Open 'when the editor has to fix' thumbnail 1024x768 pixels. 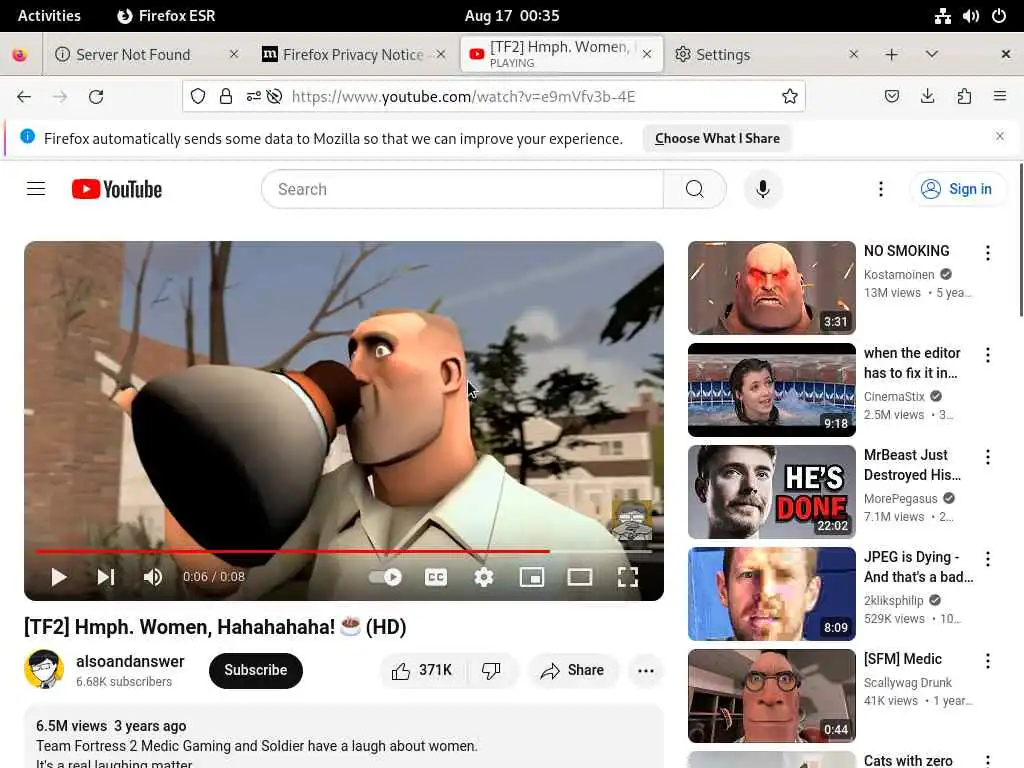click(x=771, y=390)
